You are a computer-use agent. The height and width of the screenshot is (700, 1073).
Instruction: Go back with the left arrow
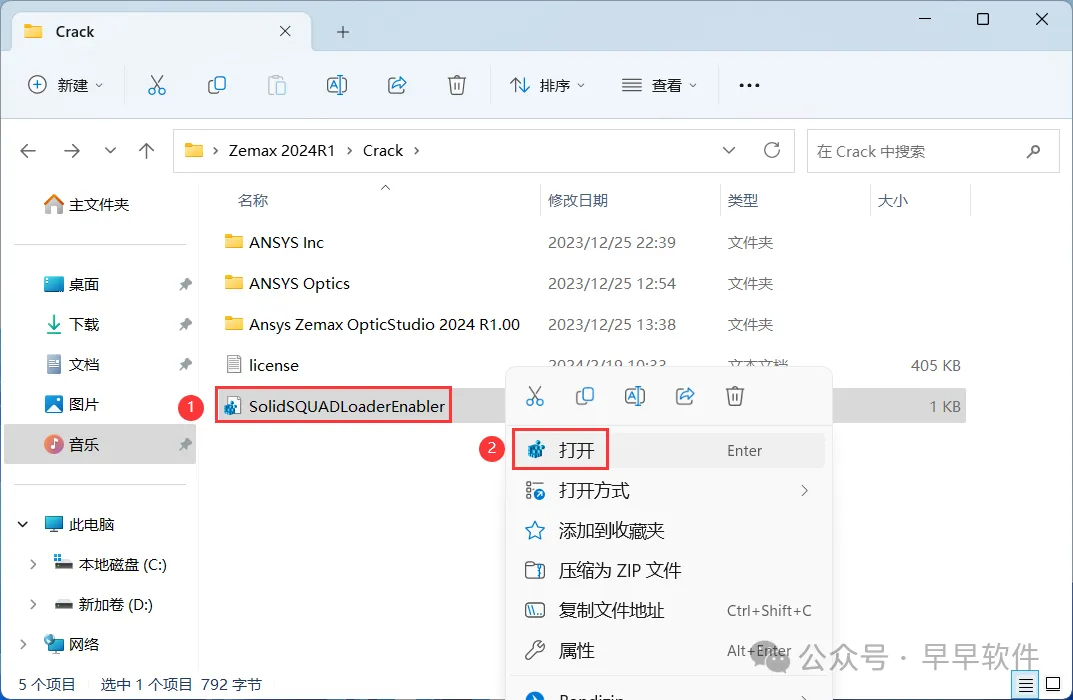pos(28,151)
